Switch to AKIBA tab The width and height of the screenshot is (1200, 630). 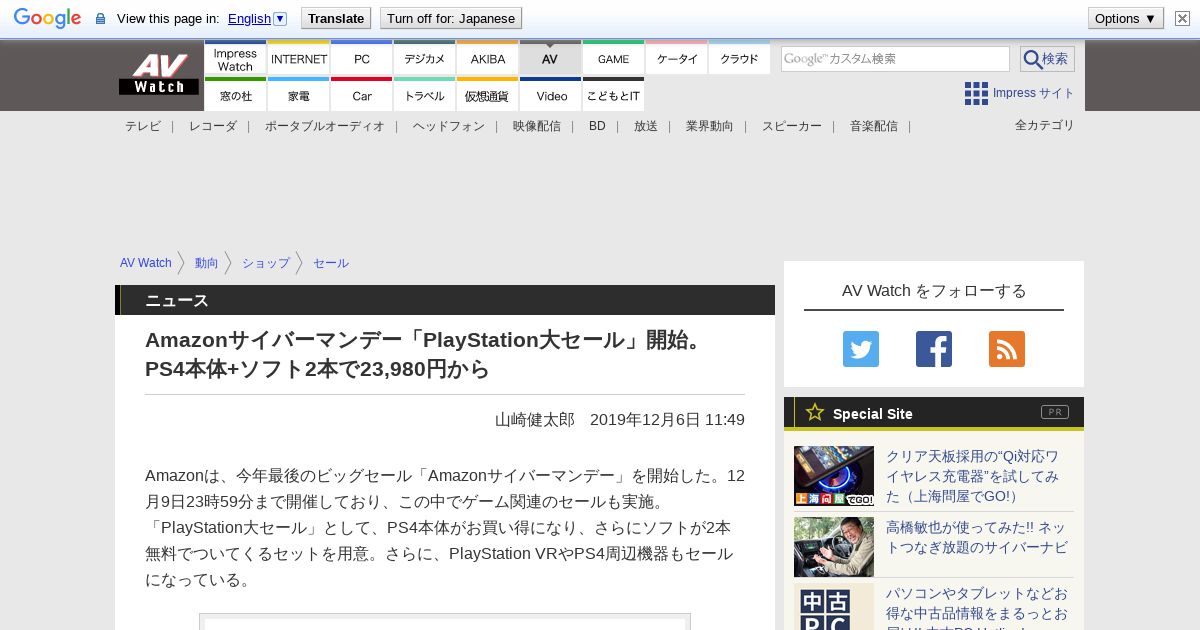488,59
